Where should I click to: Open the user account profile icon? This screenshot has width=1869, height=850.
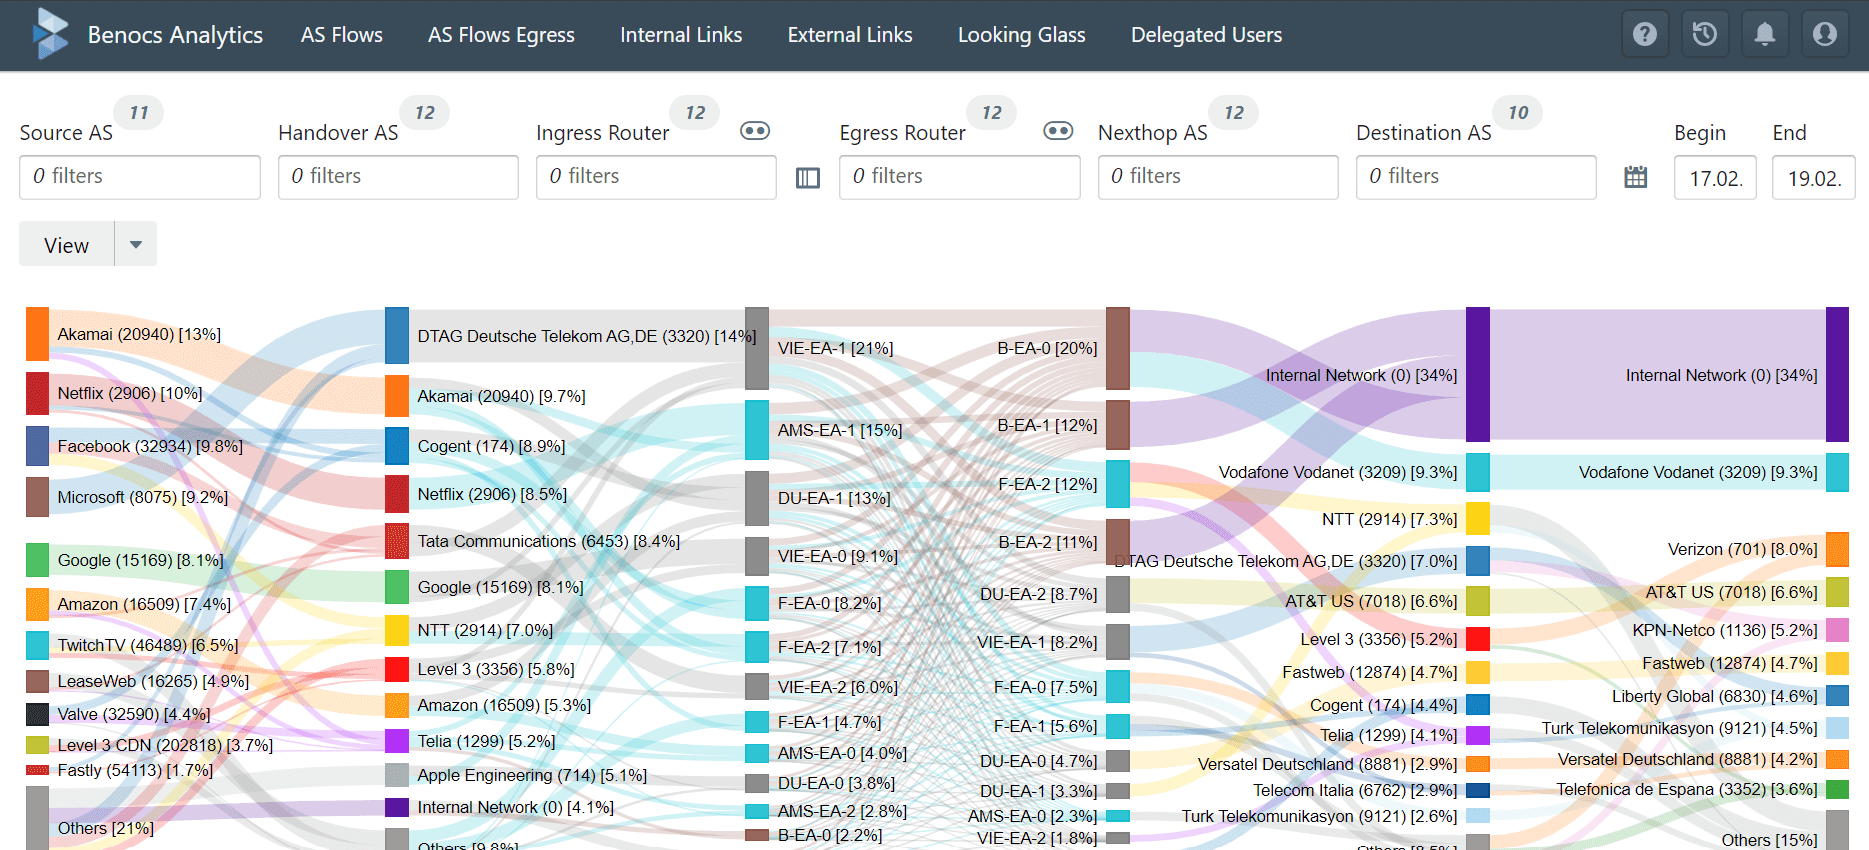pyautogui.click(x=1824, y=34)
